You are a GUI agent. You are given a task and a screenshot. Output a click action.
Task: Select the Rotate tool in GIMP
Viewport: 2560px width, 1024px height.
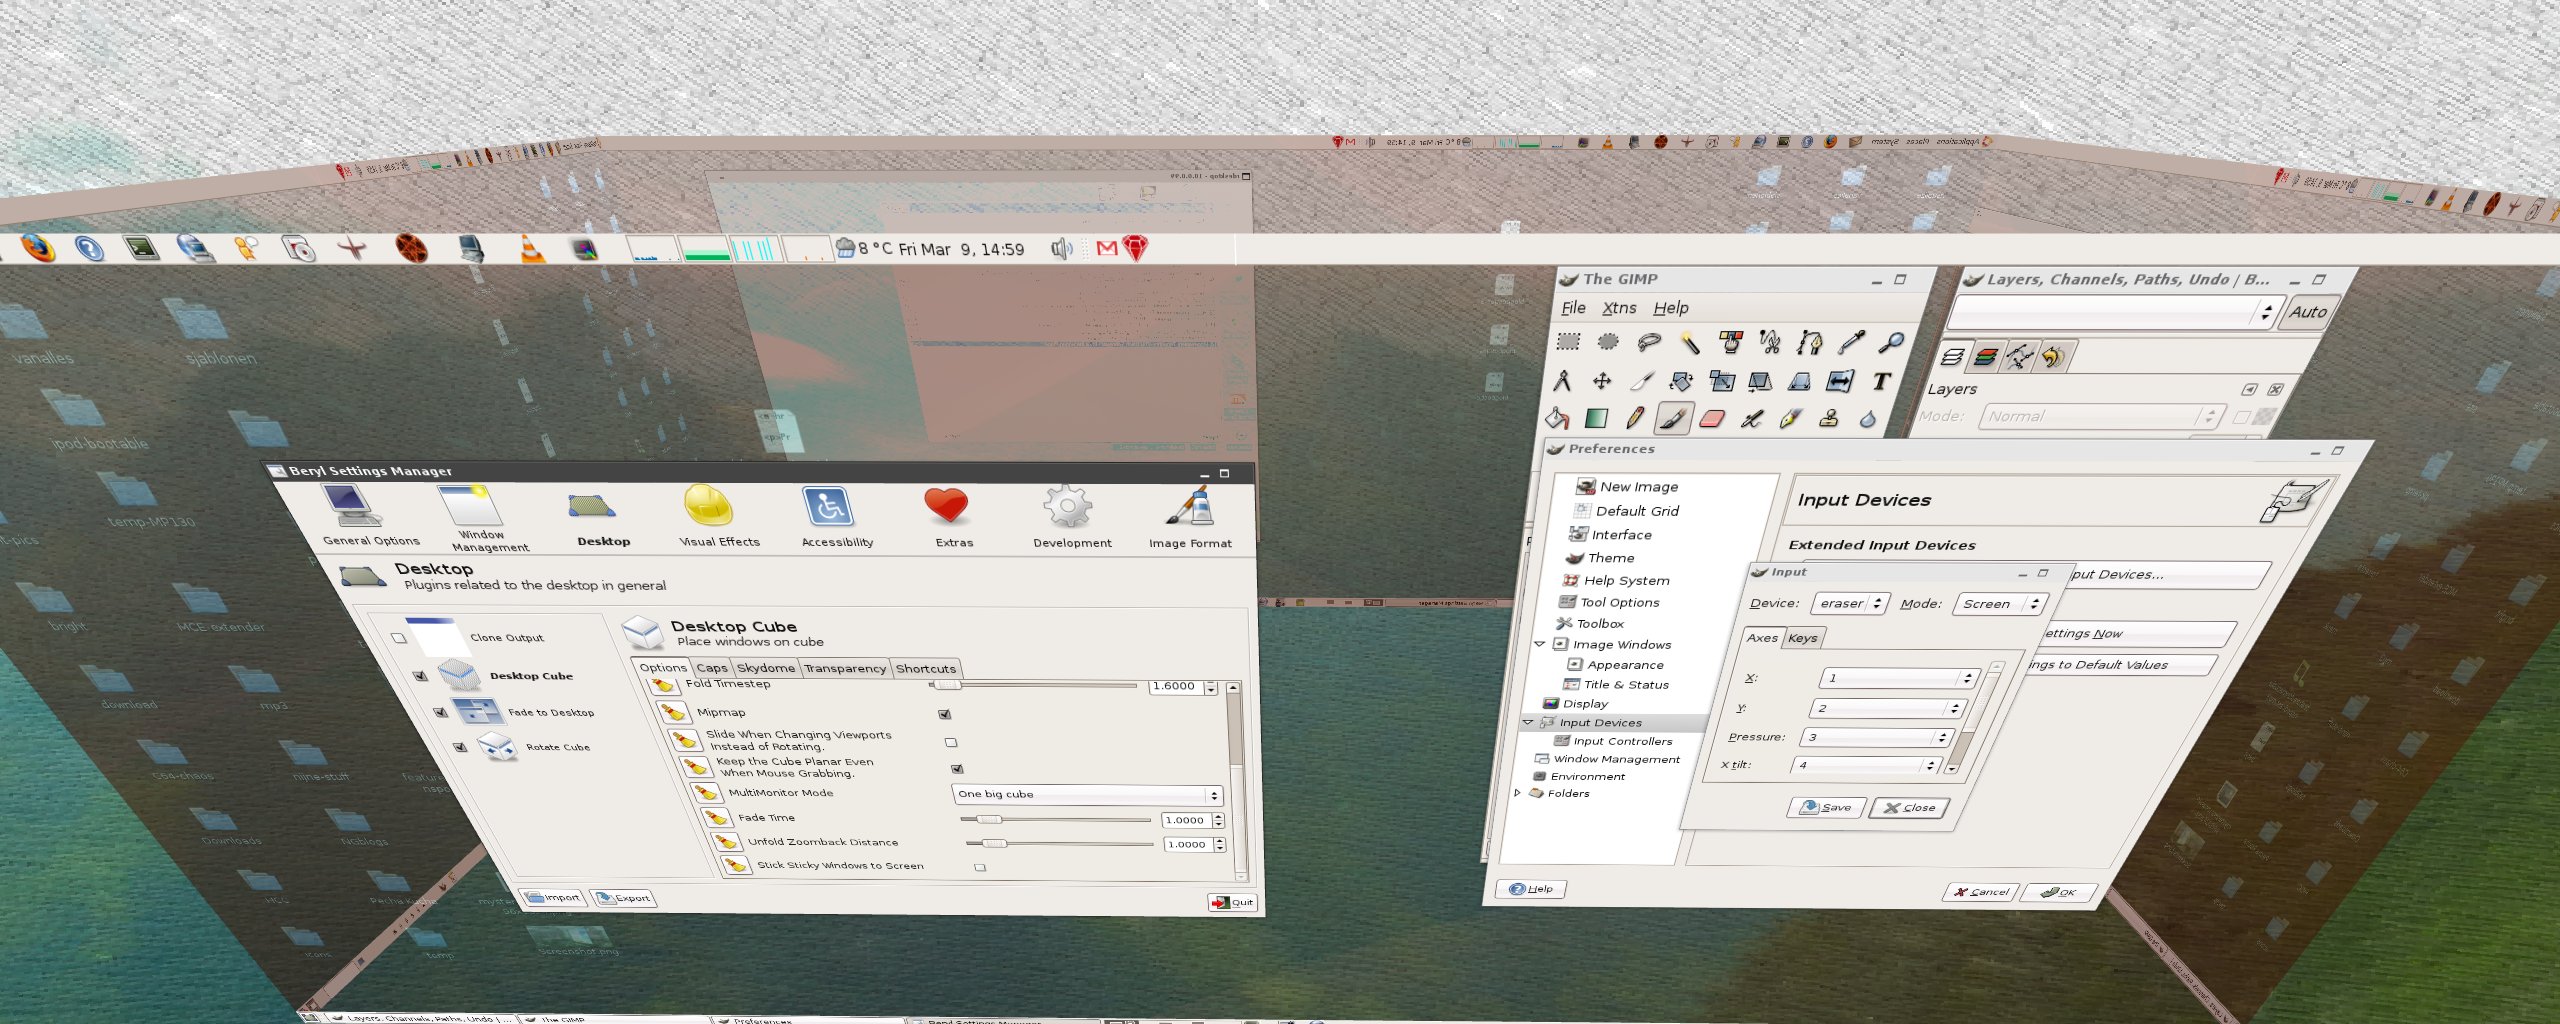[1682, 380]
